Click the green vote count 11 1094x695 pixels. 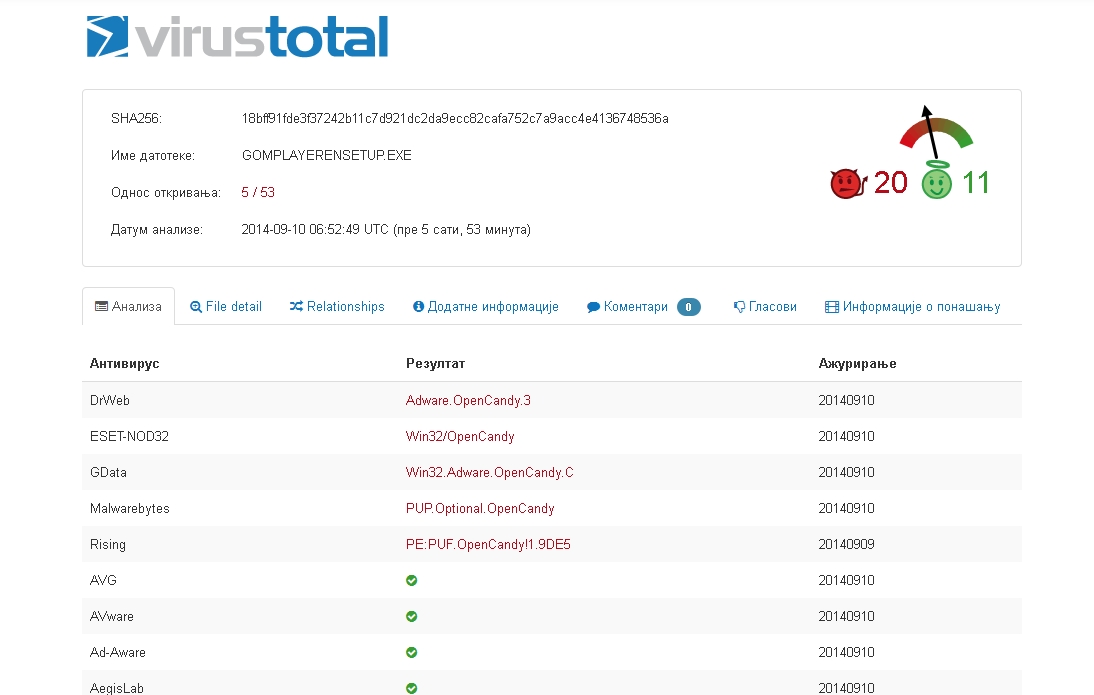[975, 183]
